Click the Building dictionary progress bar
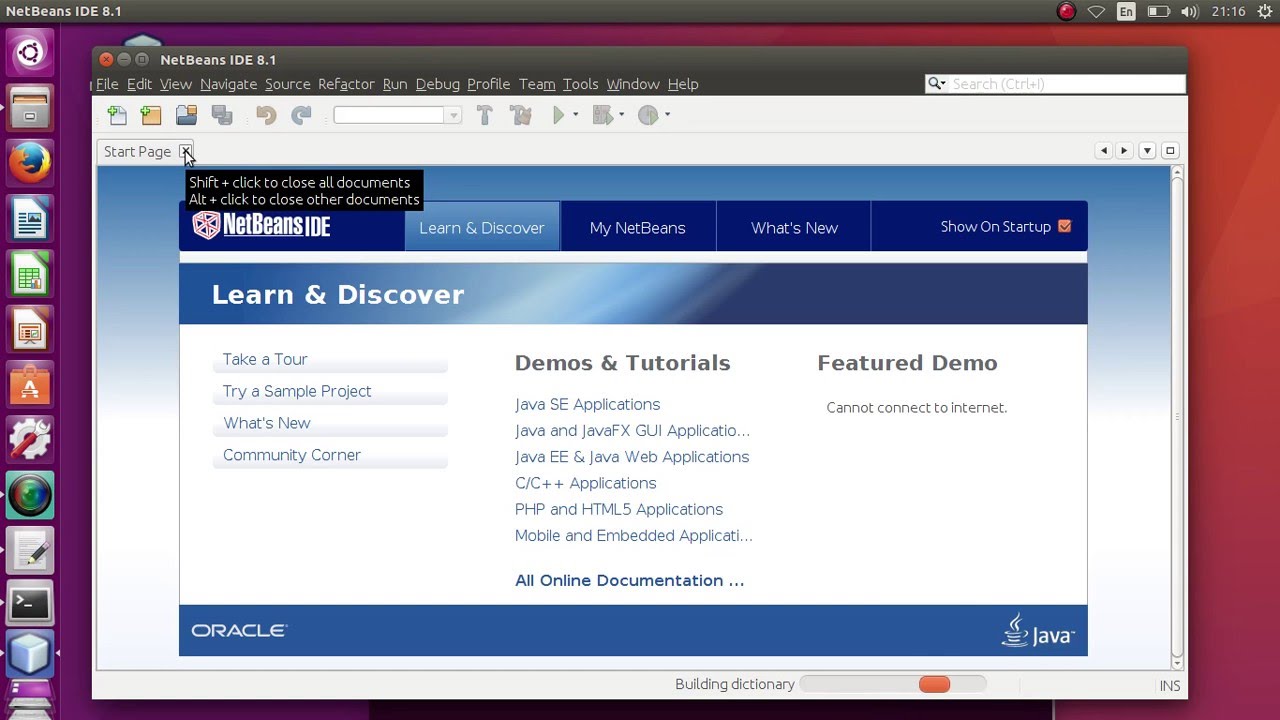This screenshot has width=1280, height=720. 893,684
